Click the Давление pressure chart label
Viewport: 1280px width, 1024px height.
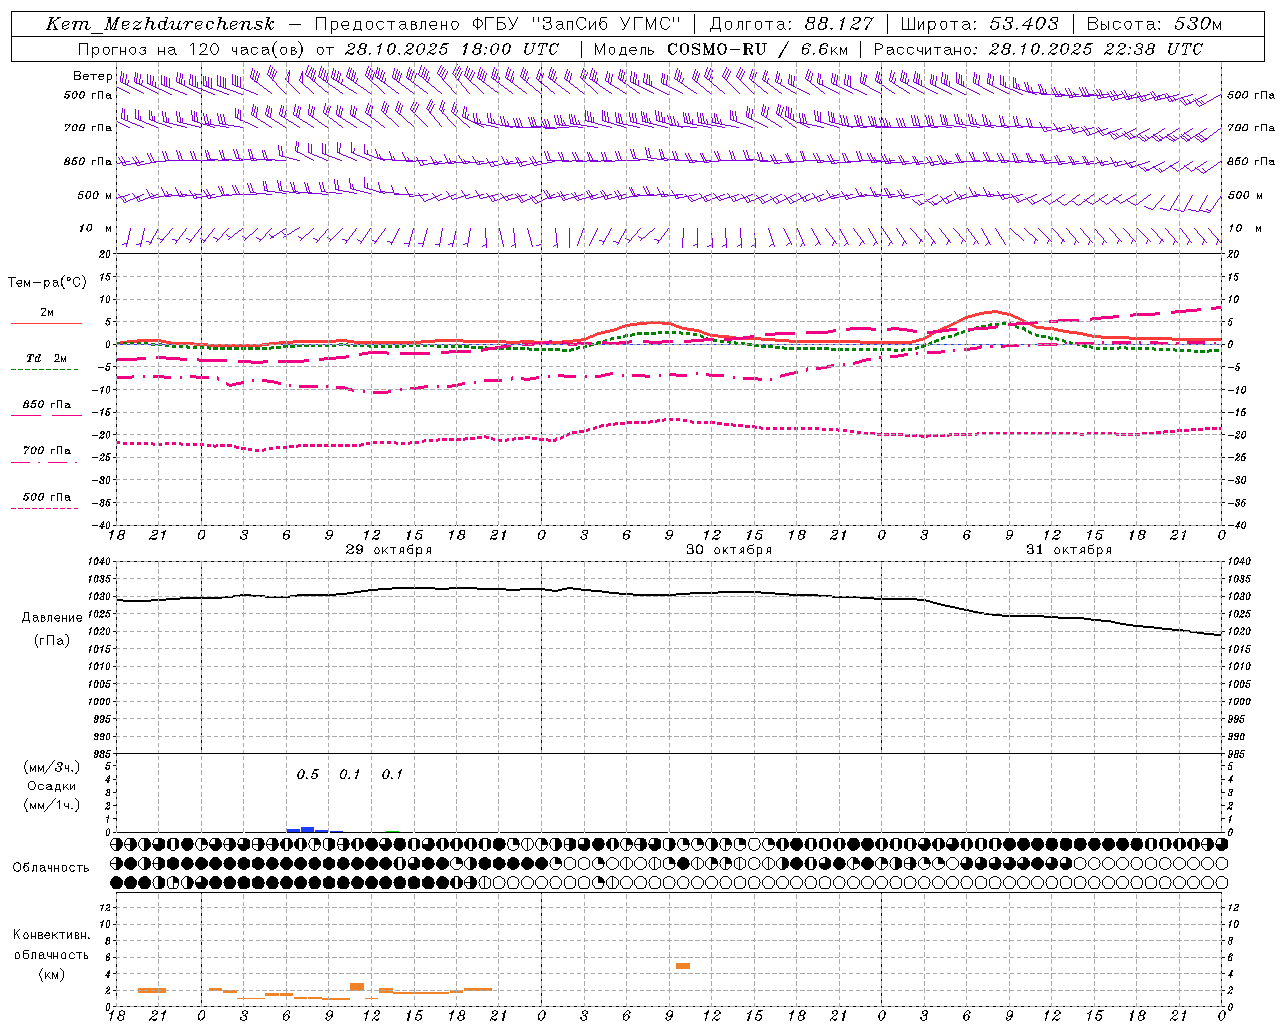tap(52, 618)
